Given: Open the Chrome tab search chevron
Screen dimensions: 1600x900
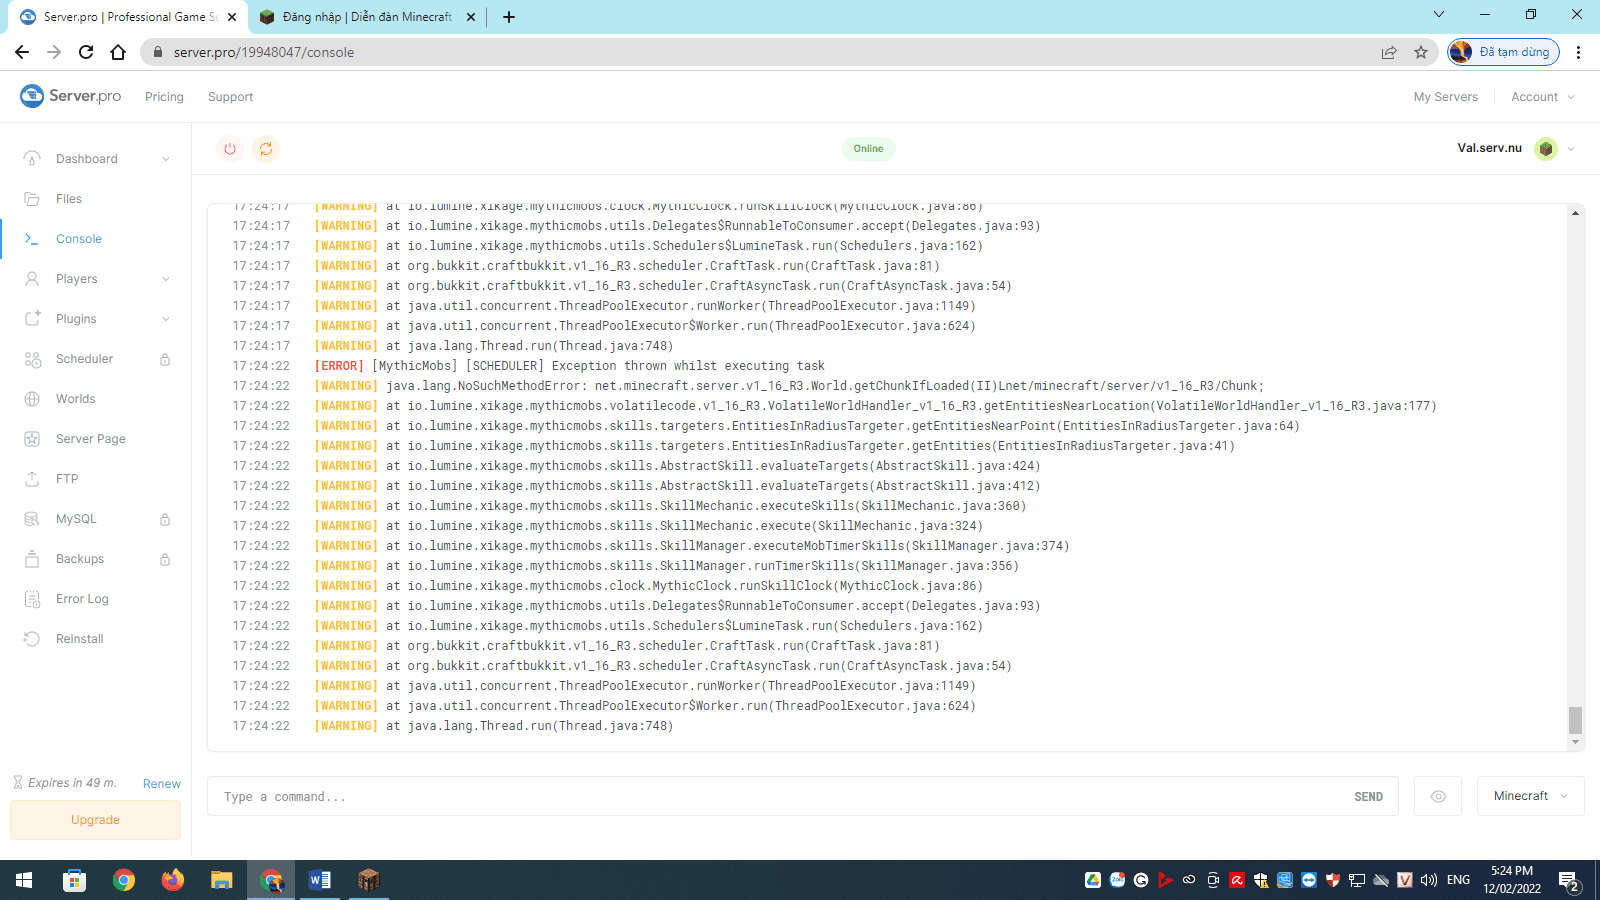Looking at the screenshot, I should coord(1438,14).
